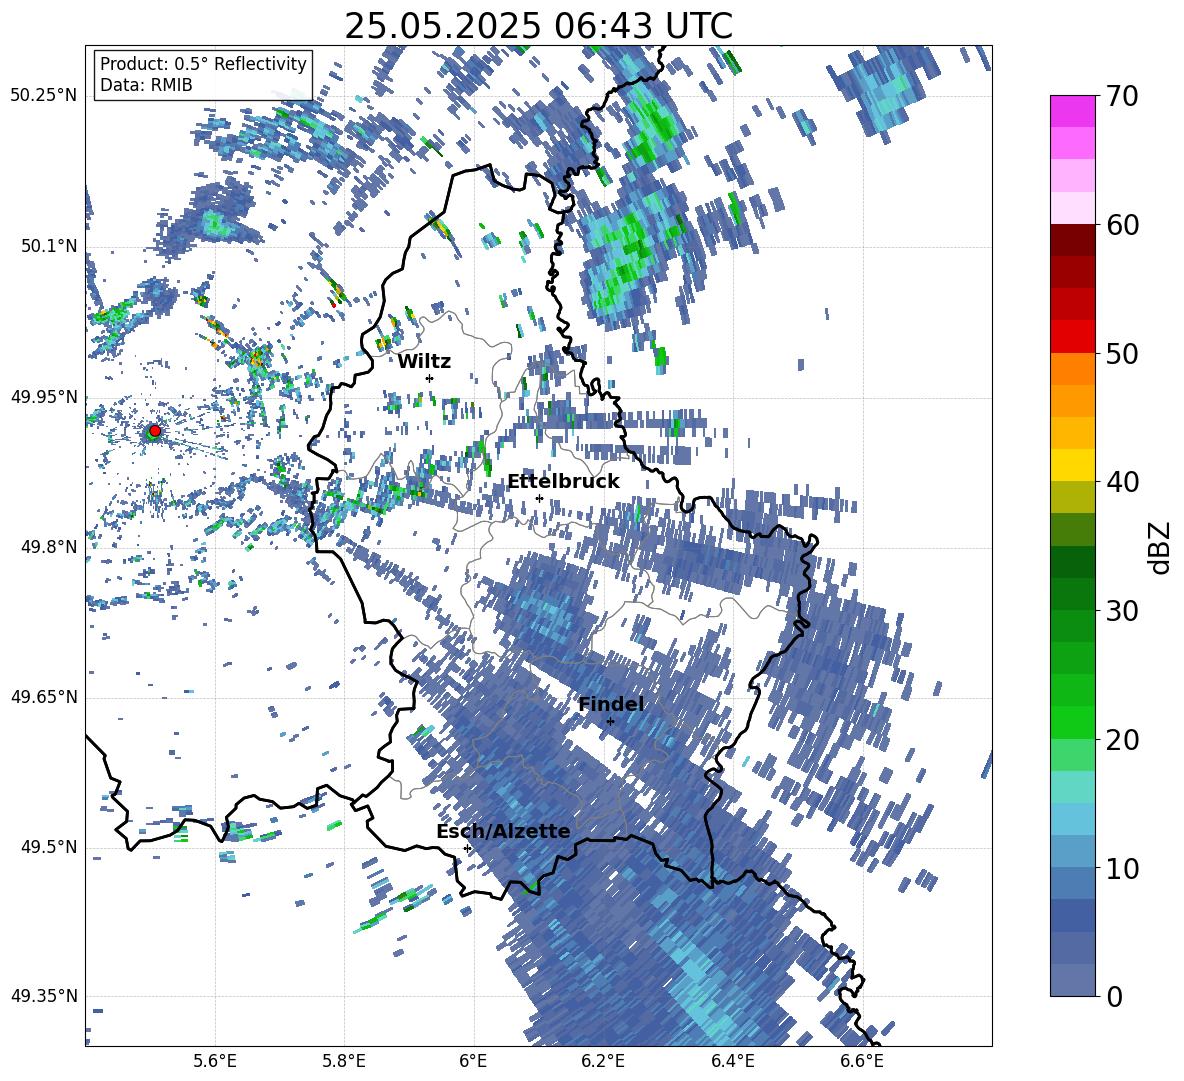Click the Esch/Alzette cross marker

(467, 848)
